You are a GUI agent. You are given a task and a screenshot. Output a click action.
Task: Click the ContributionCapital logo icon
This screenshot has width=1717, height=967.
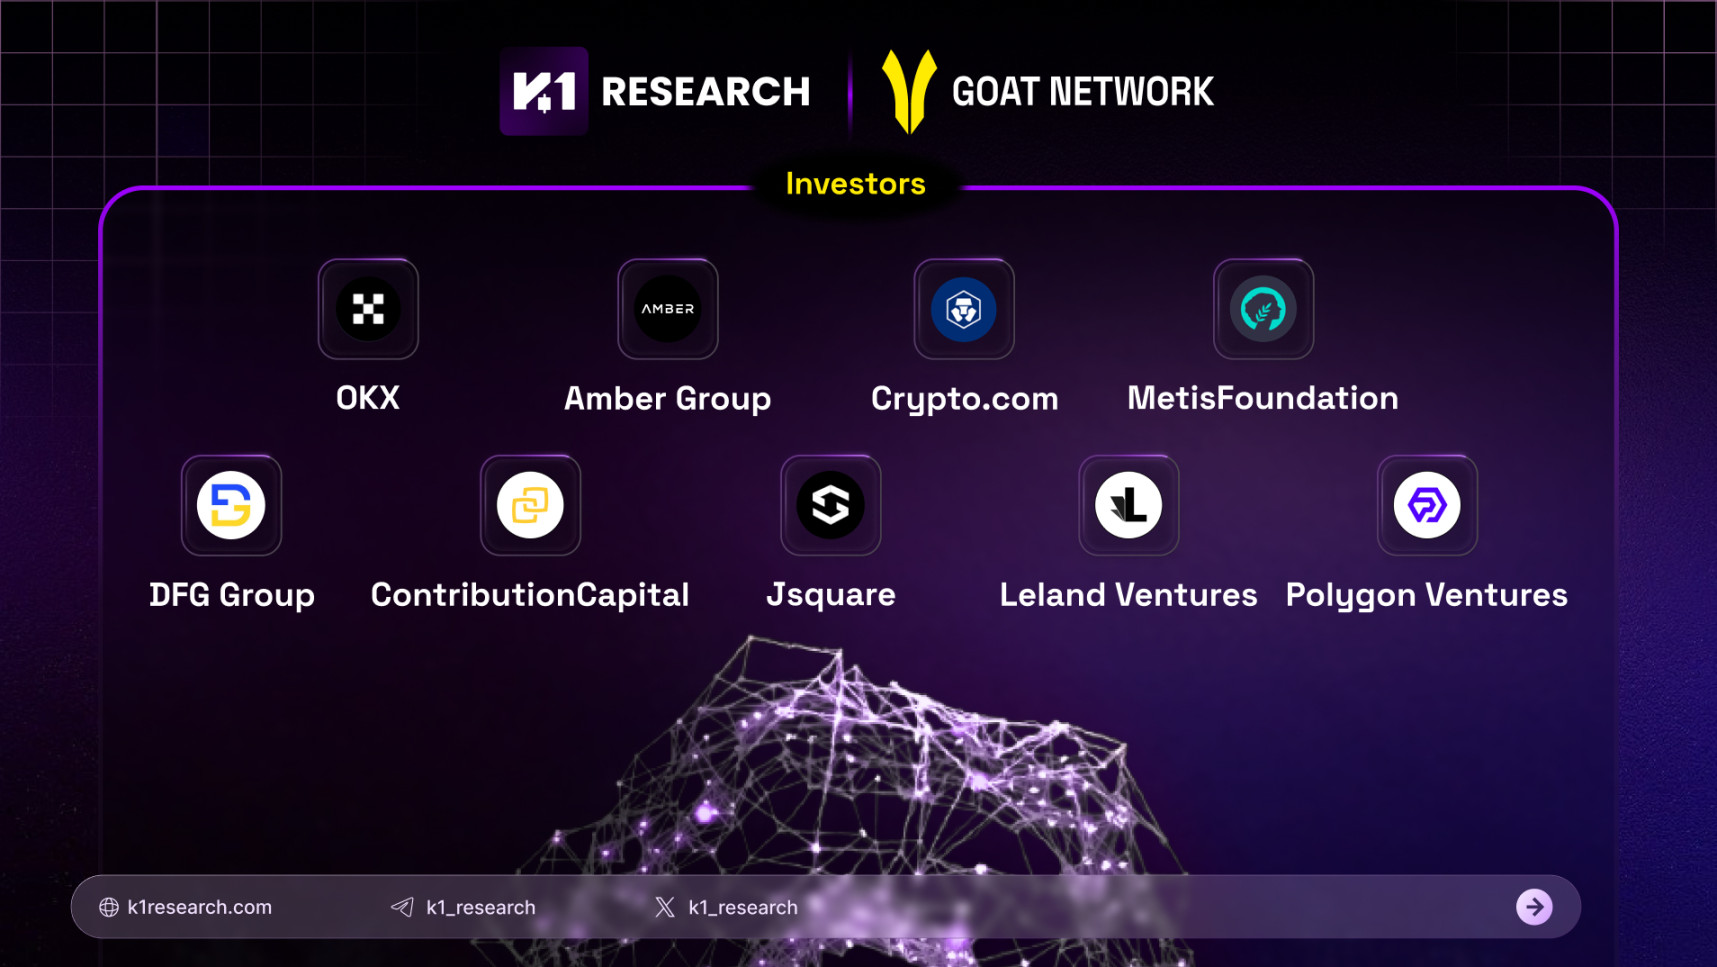(x=530, y=505)
